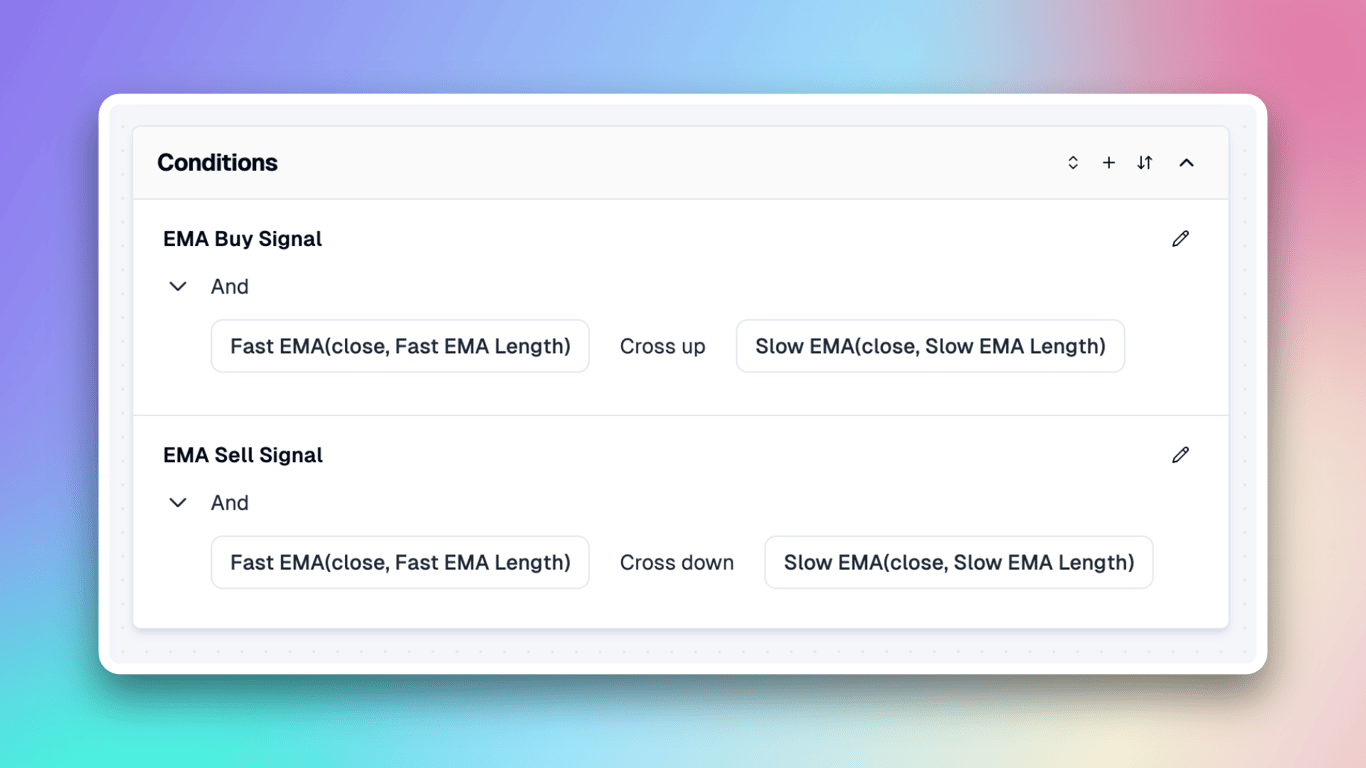
Task: Select the Slow EMA chip in EMA Buy Signal
Action: coord(930,346)
